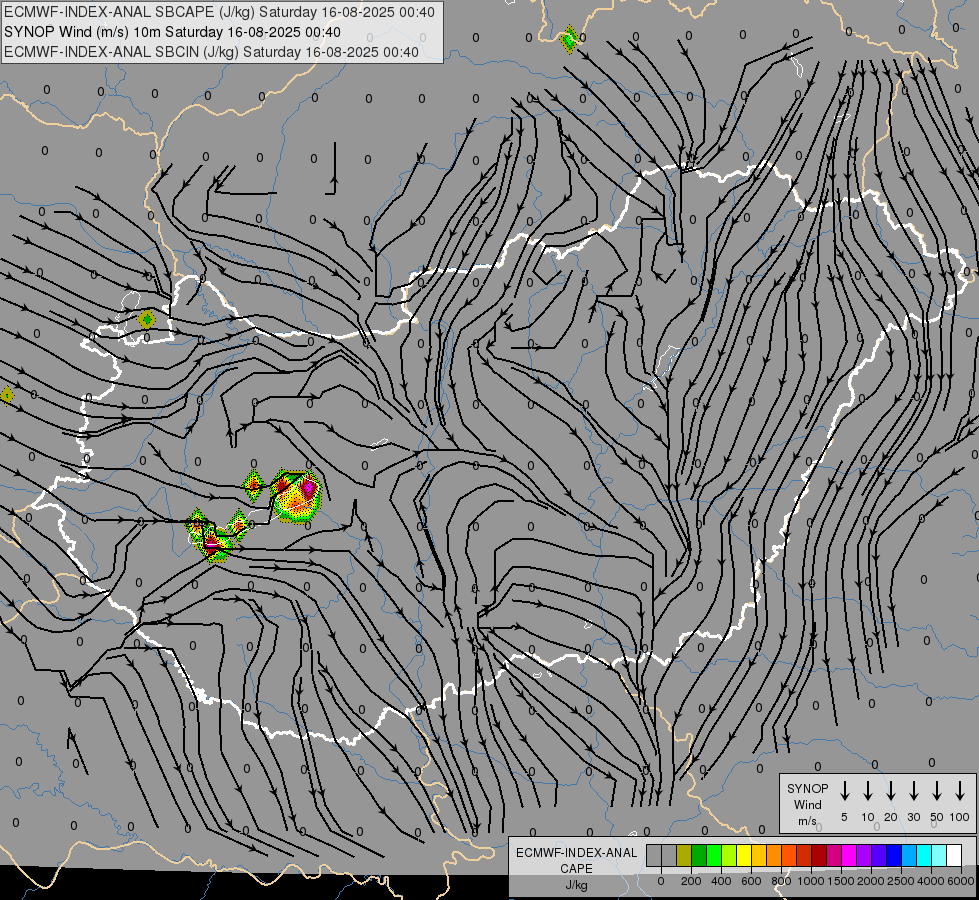The height and width of the screenshot is (900, 979).
Task: Click the 'J/kg' unit in the CAPE legend
Action: click(576, 885)
